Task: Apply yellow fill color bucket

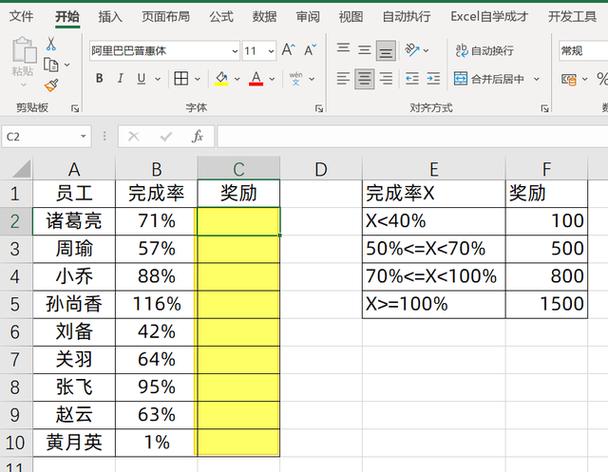Action: pos(222,79)
